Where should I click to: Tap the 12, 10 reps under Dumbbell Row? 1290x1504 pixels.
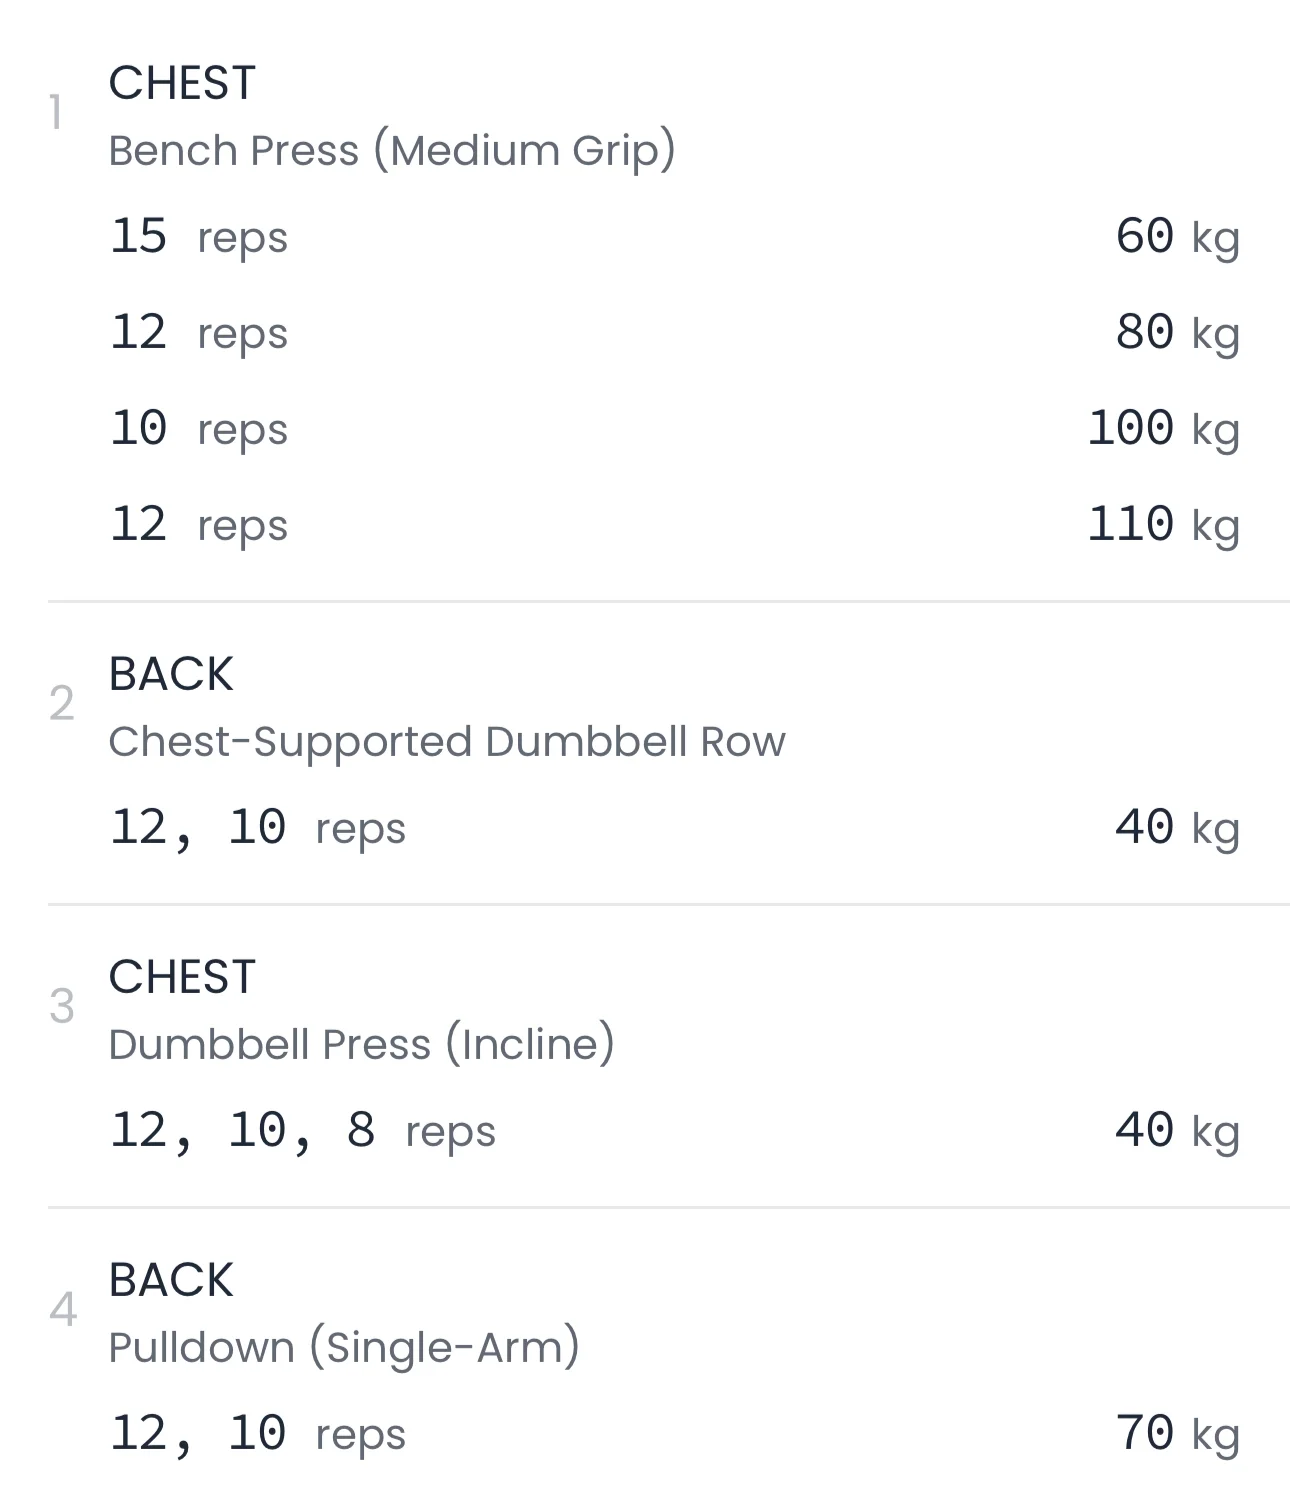coord(257,828)
